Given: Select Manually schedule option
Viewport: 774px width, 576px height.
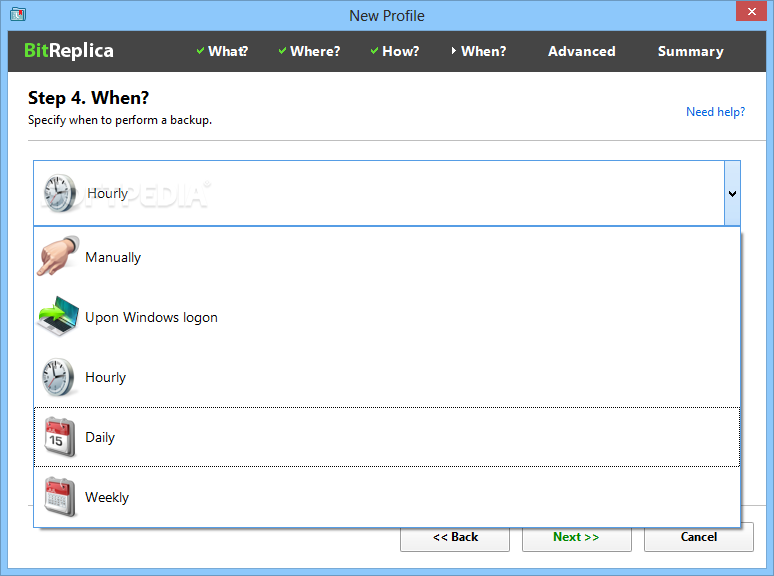Looking at the screenshot, I should [x=387, y=257].
